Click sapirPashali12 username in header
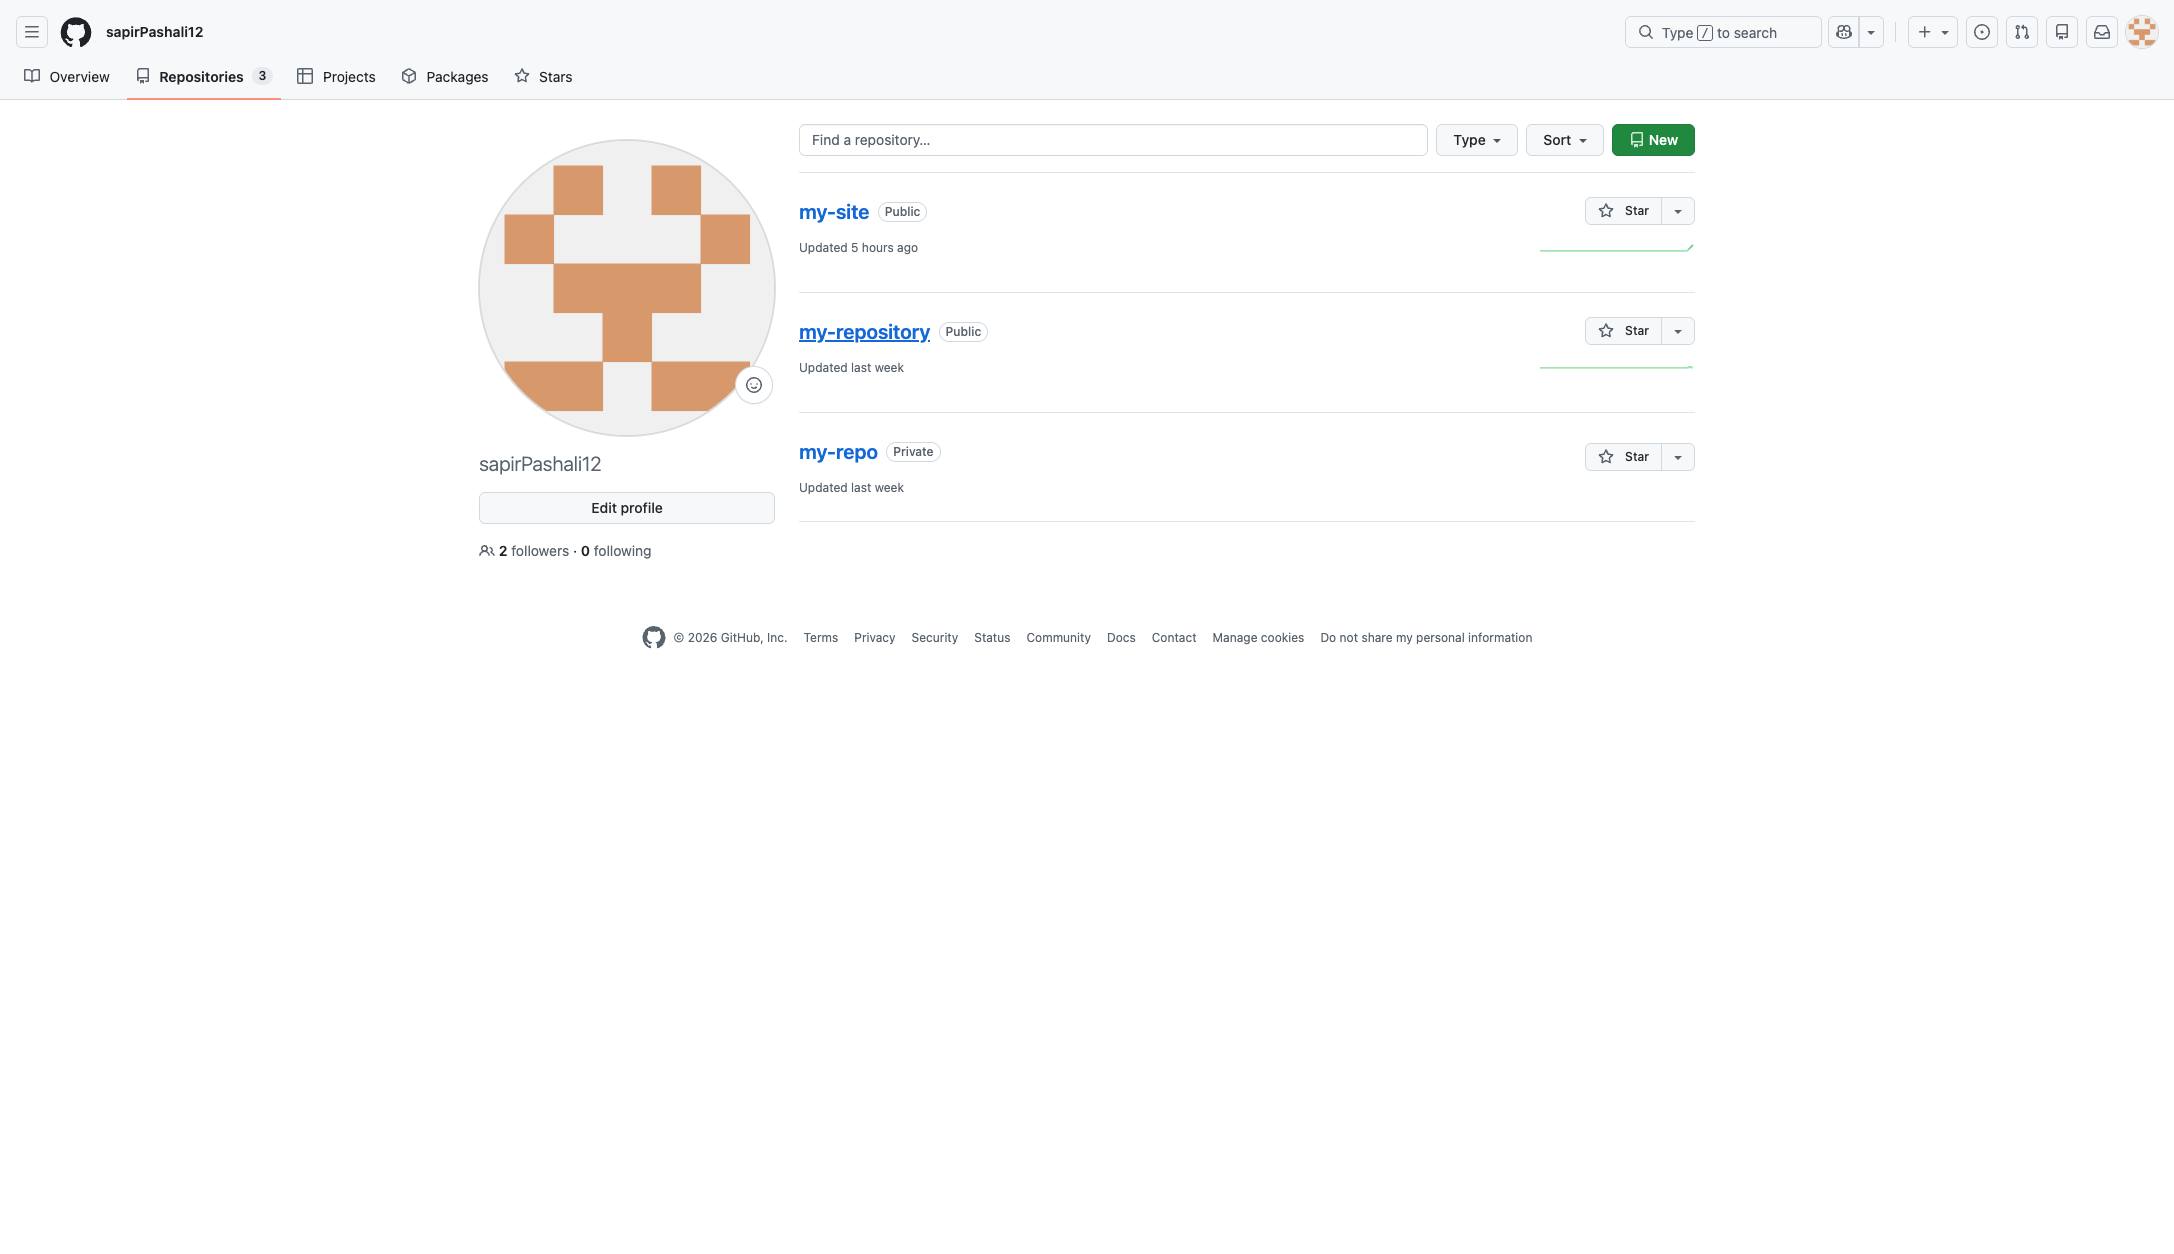 (x=155, y=32)
